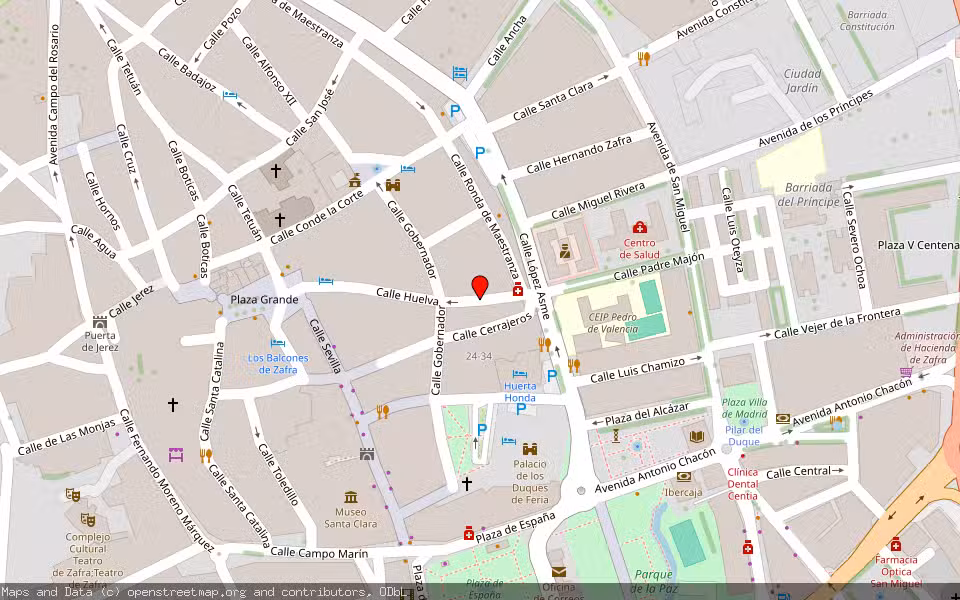Click the Pilar del Duque fountain icon
The image size is (960, 600).
click(x=742, y=421)
